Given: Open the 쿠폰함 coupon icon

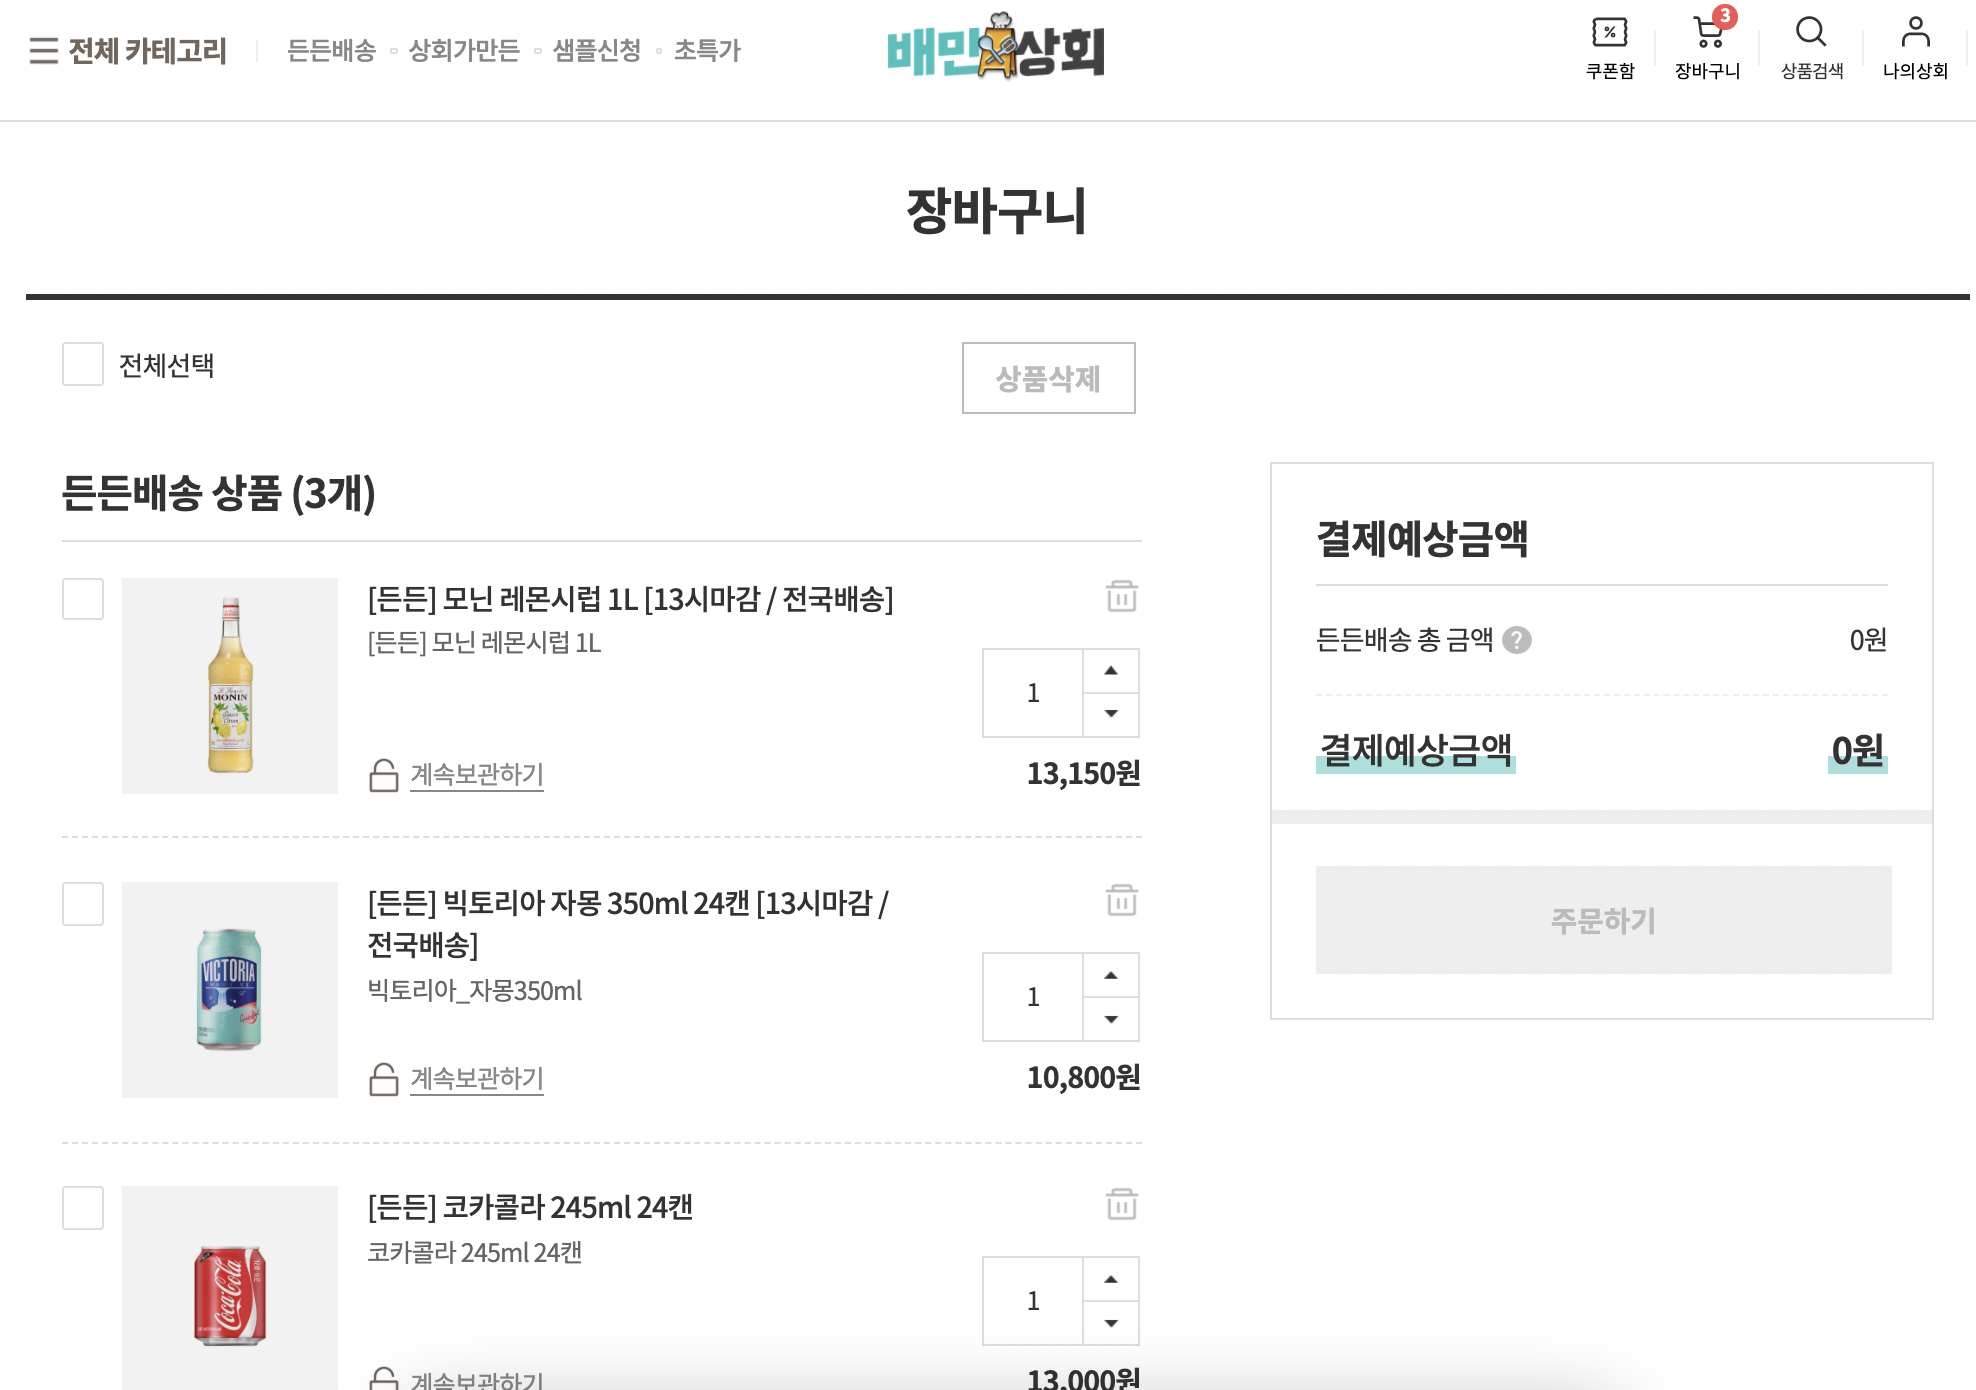Looking at the screenshot, I should pos(1609,33).
